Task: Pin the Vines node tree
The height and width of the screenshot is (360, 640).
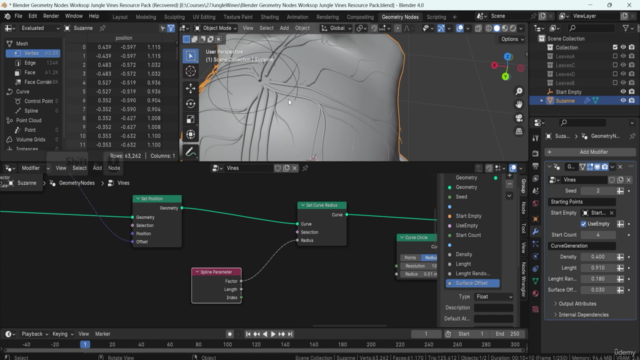Action: pos(305,168)
